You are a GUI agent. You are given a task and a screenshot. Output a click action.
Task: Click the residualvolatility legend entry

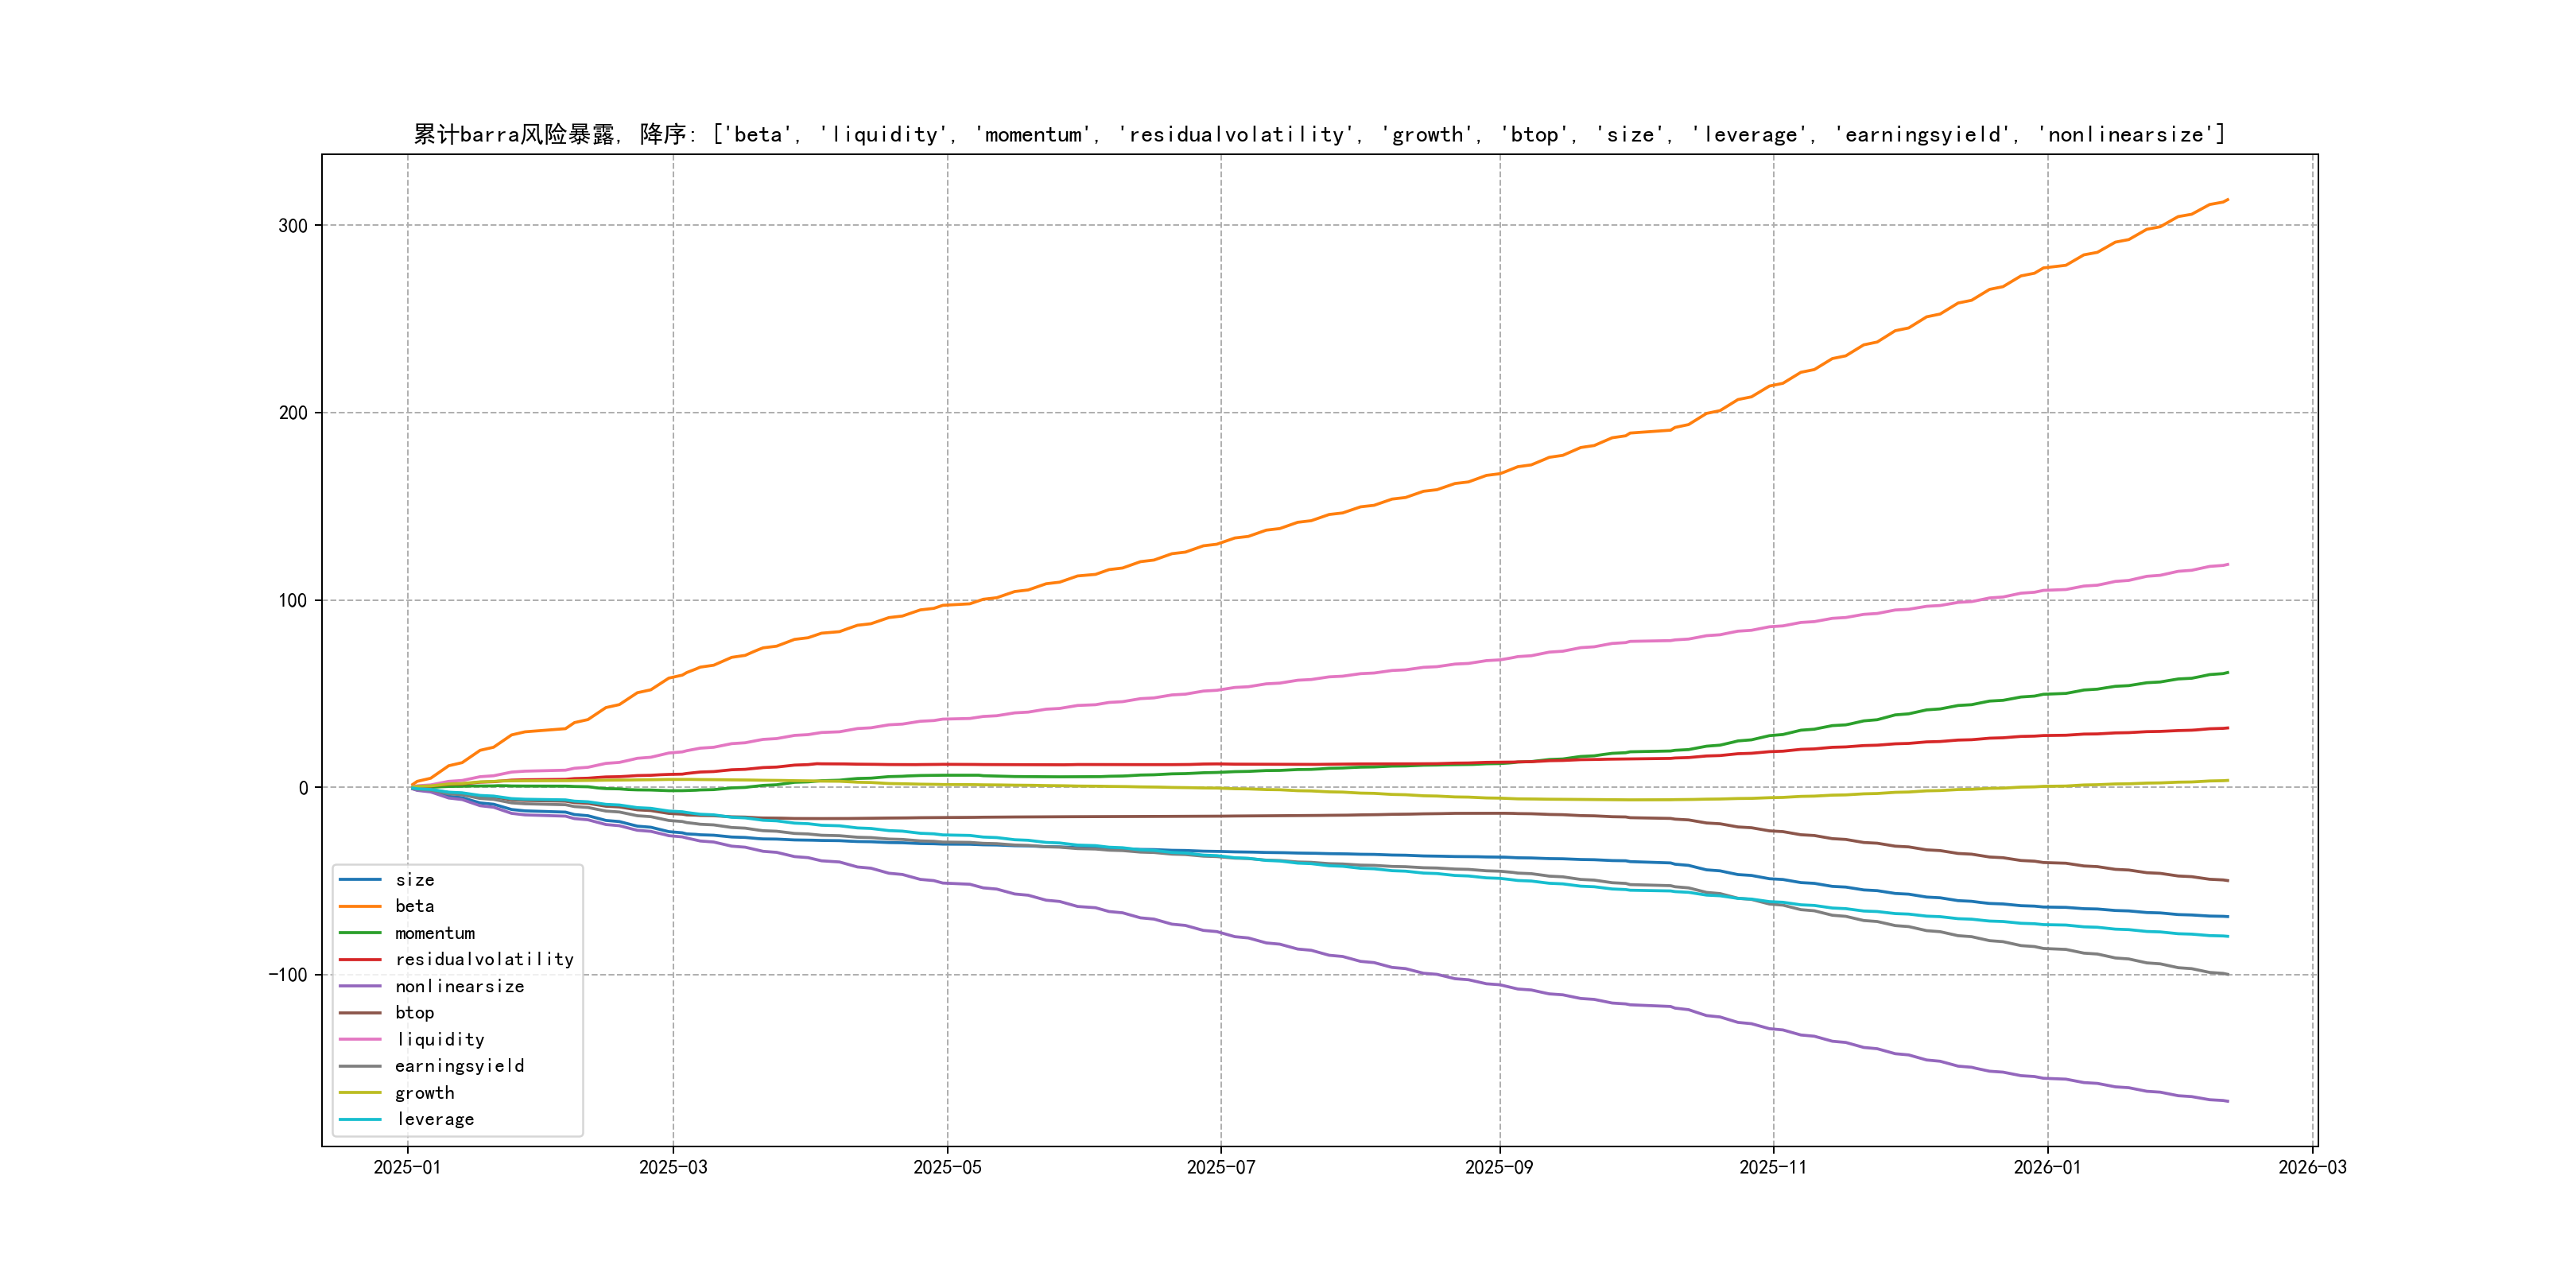pos(484,959)
